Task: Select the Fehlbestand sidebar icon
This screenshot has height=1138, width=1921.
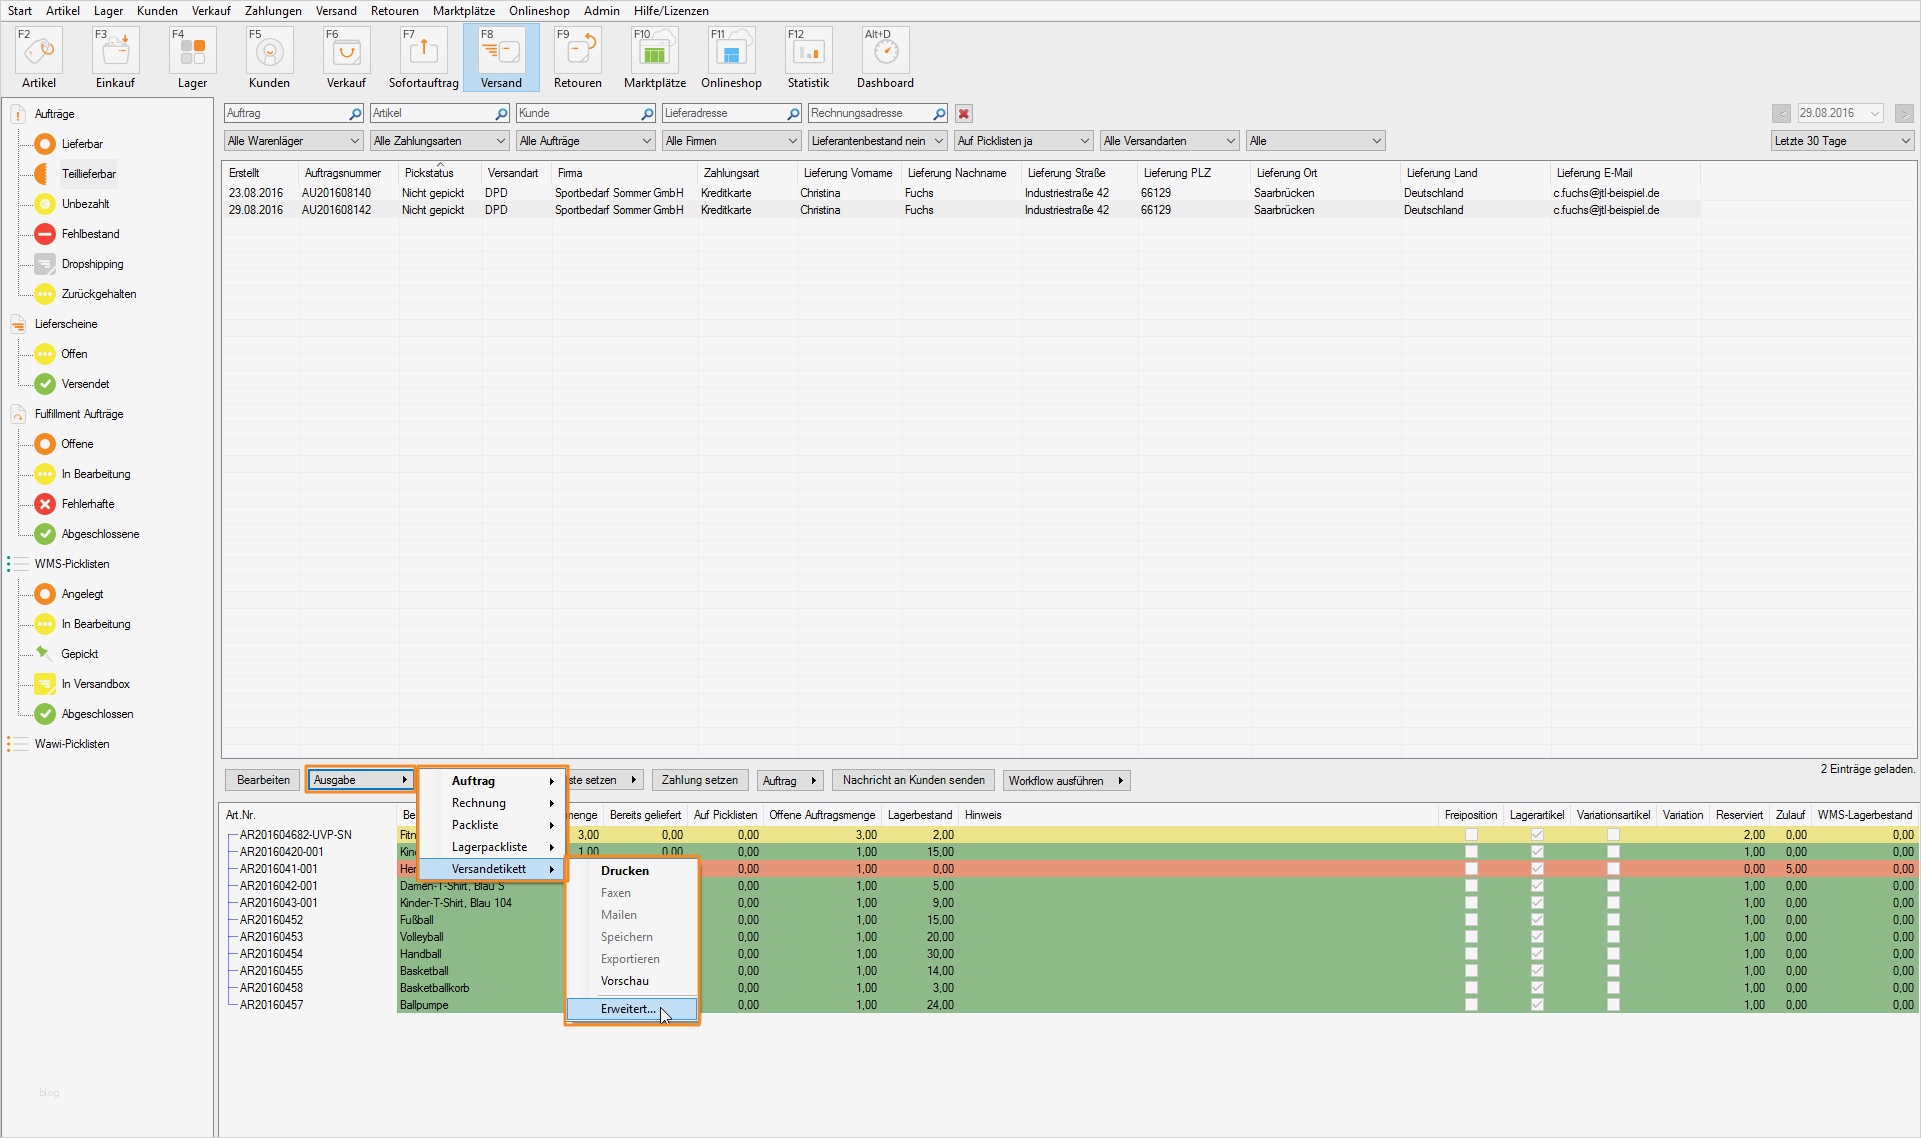Action: point(45,234)
